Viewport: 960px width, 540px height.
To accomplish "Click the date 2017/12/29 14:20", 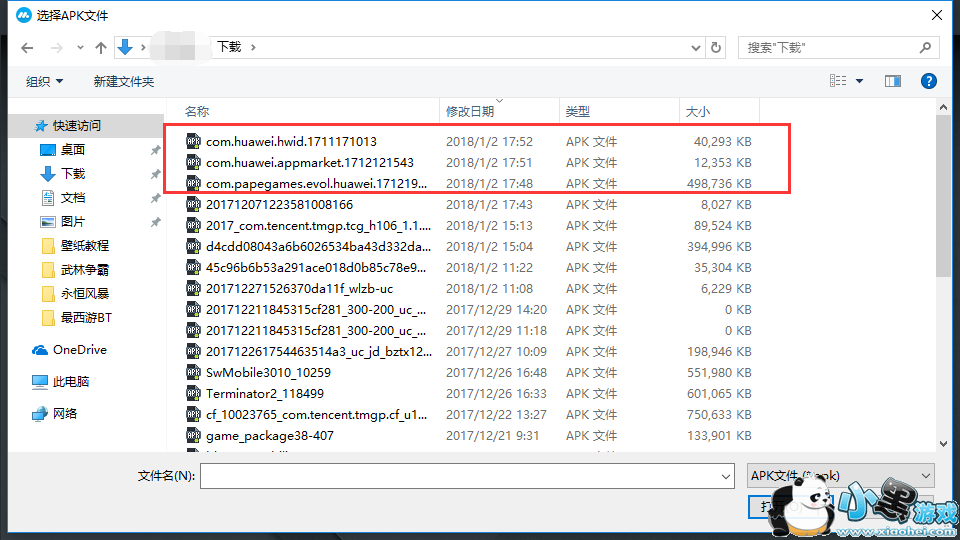I will coord(496,310).
